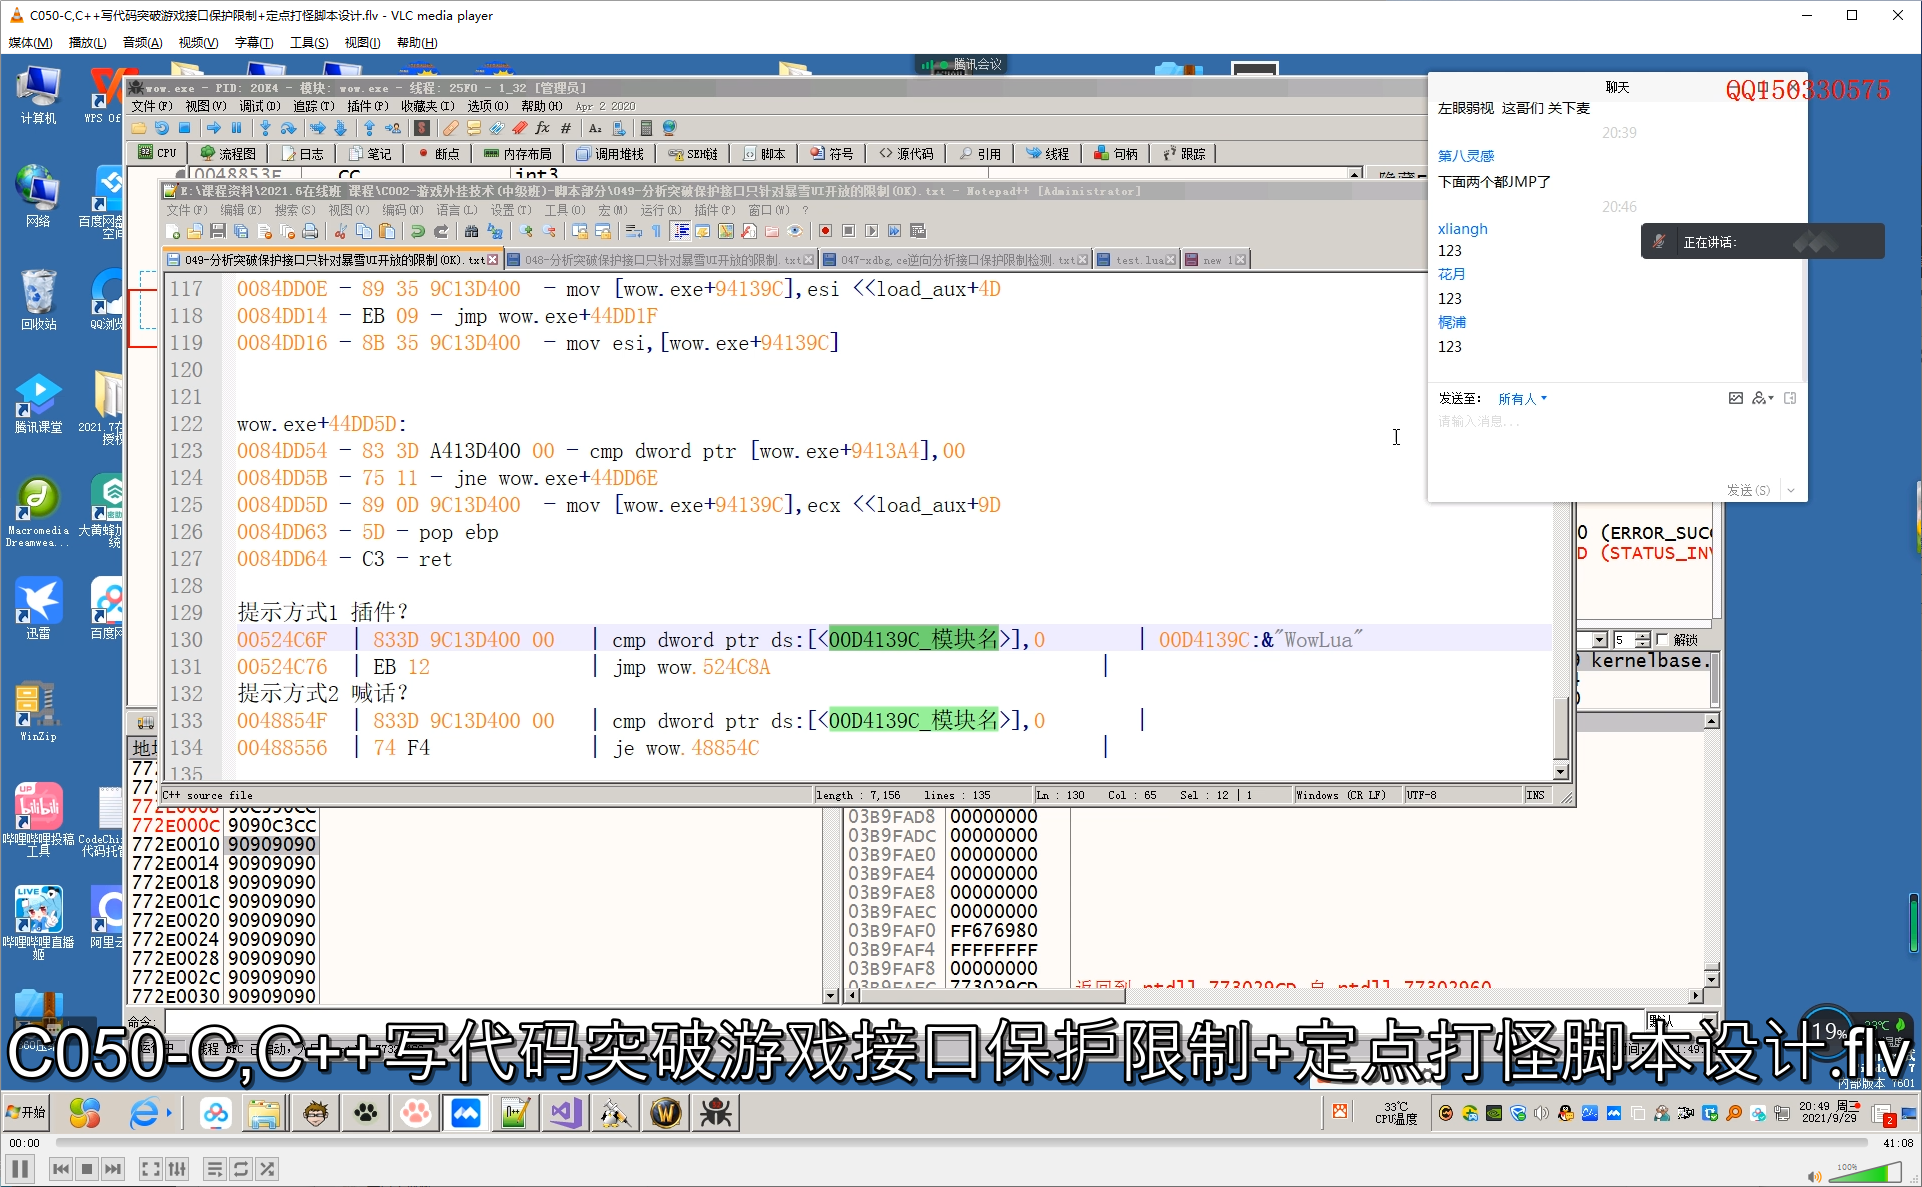Open VLC 媒体(M) menu
The image size is (1922, 1187).
tap(30, 42)
